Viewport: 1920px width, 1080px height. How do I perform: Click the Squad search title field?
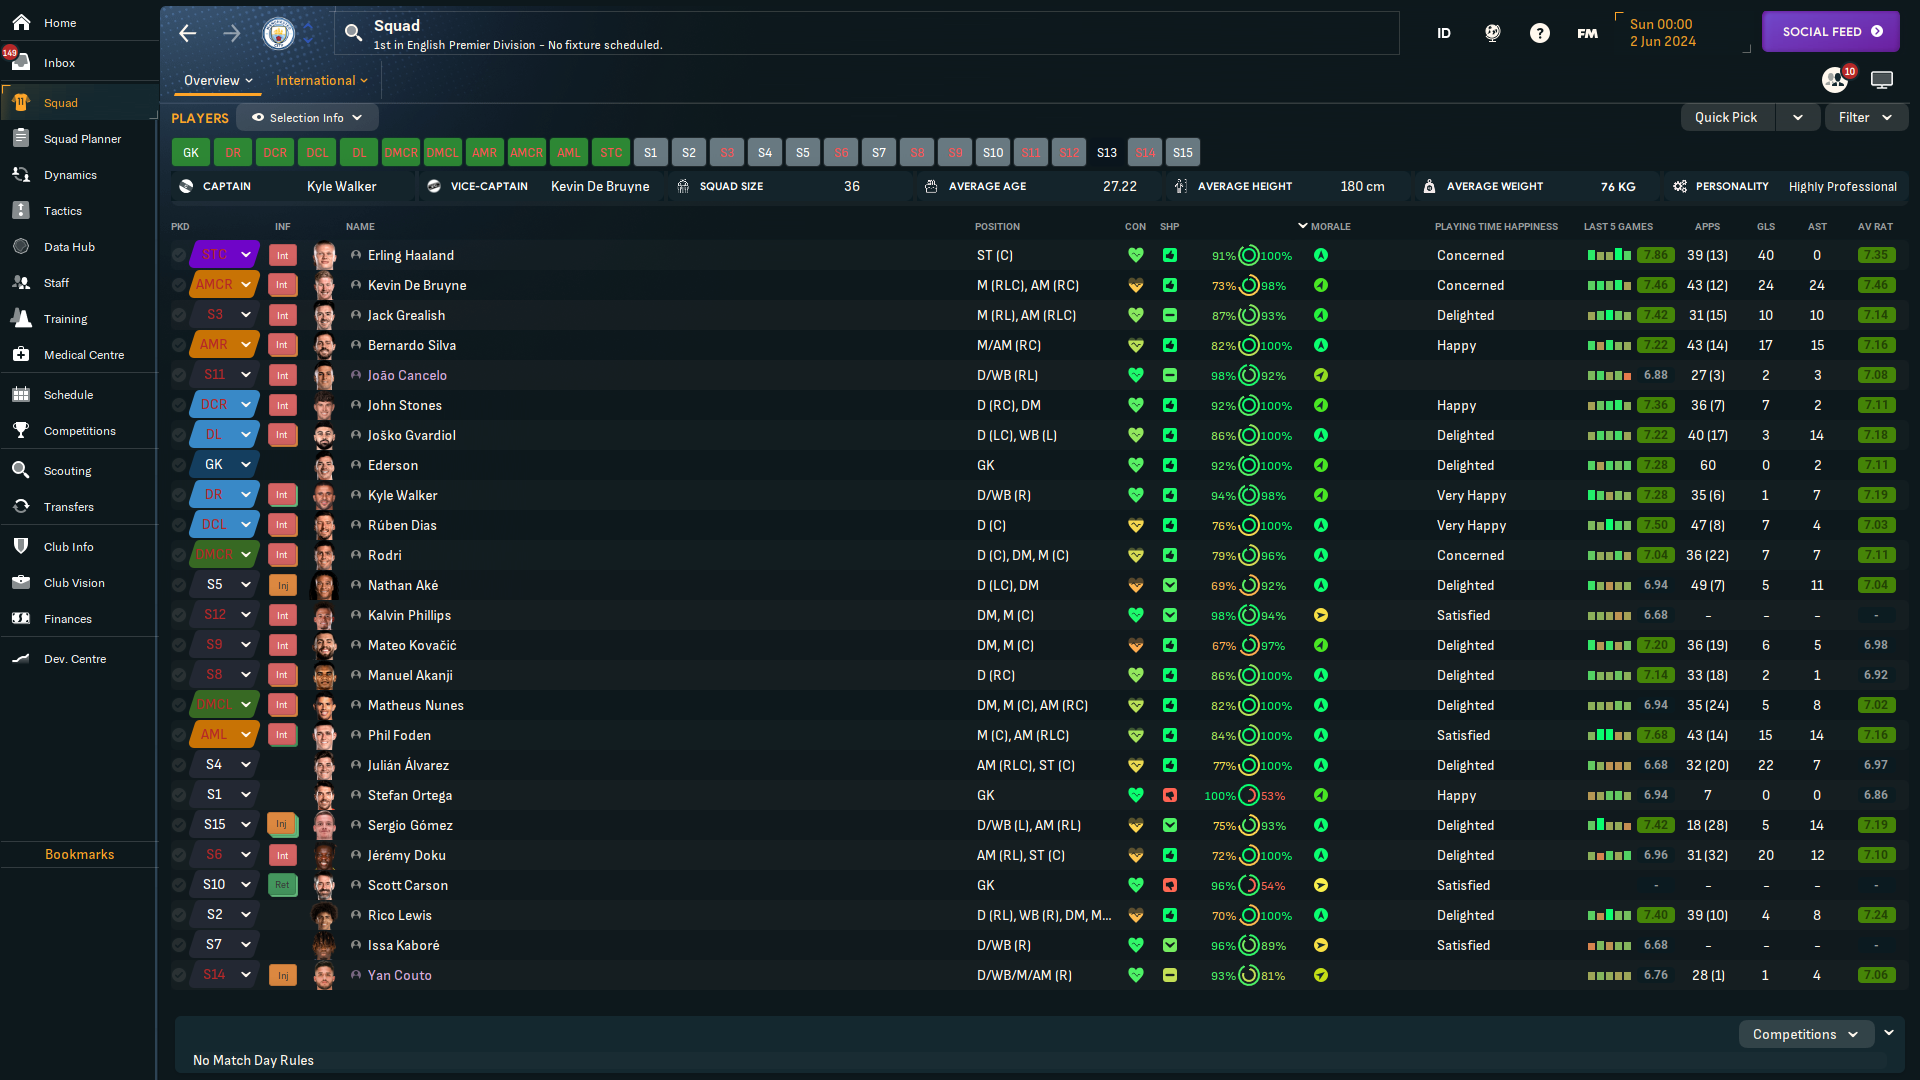pyautogui.click(x=866, y=33)
